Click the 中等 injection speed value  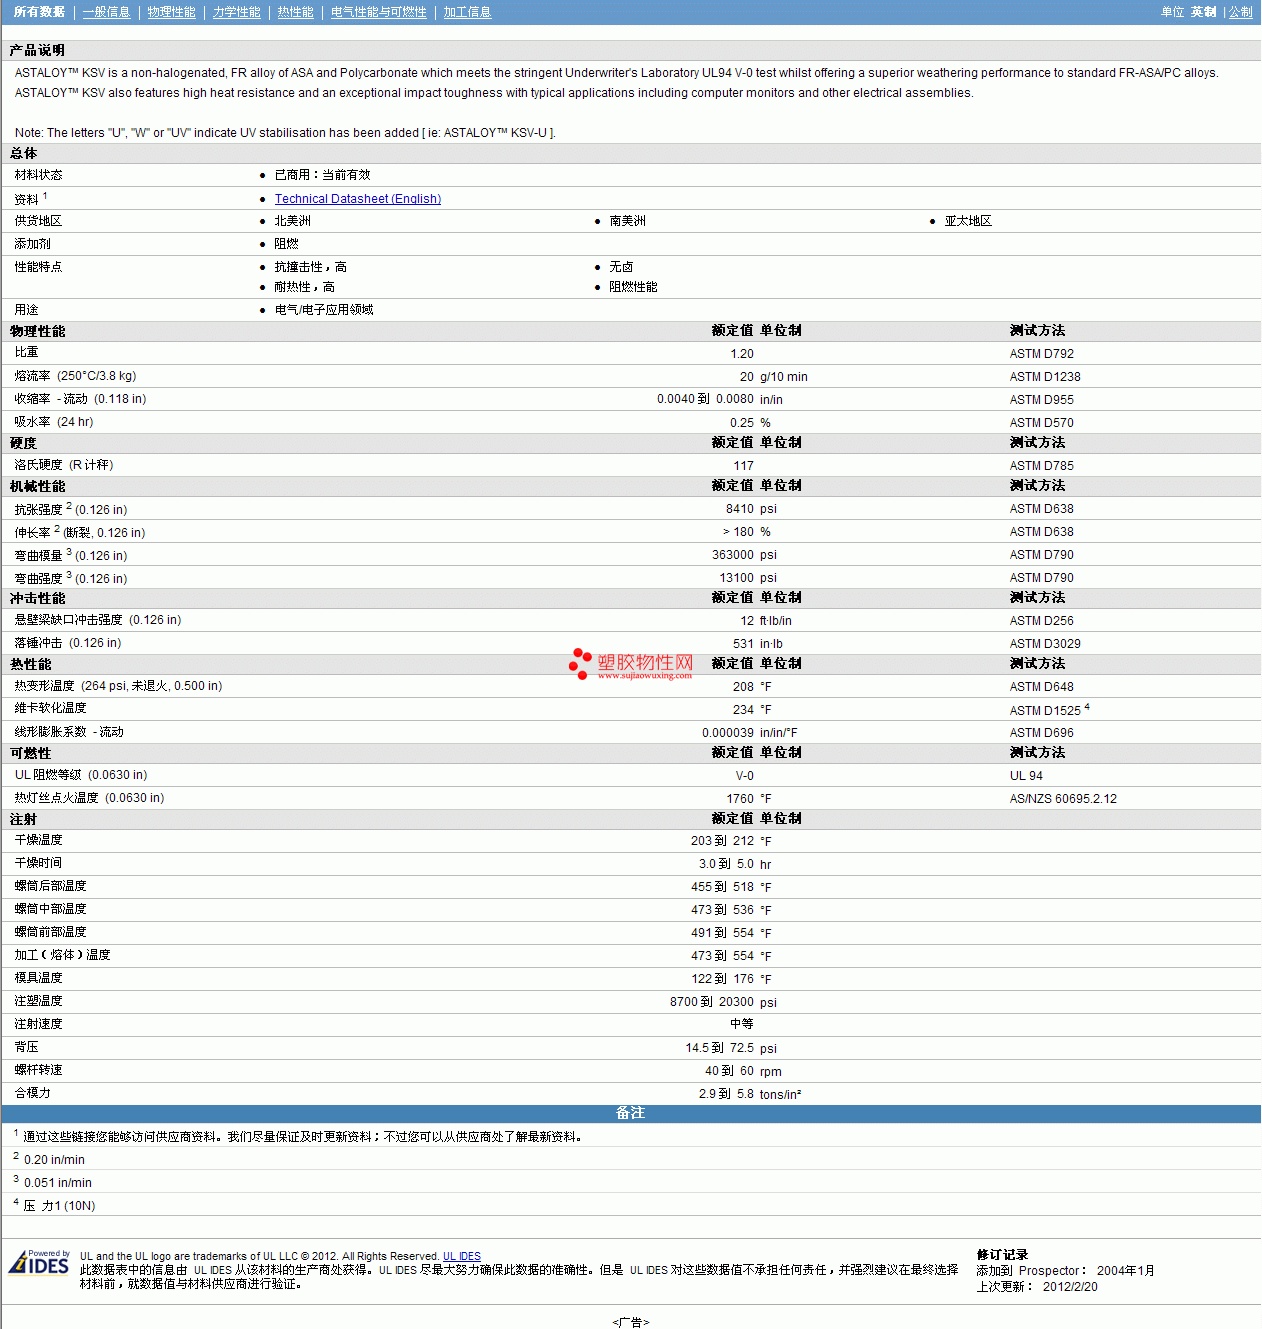[x=742, y=1024]
